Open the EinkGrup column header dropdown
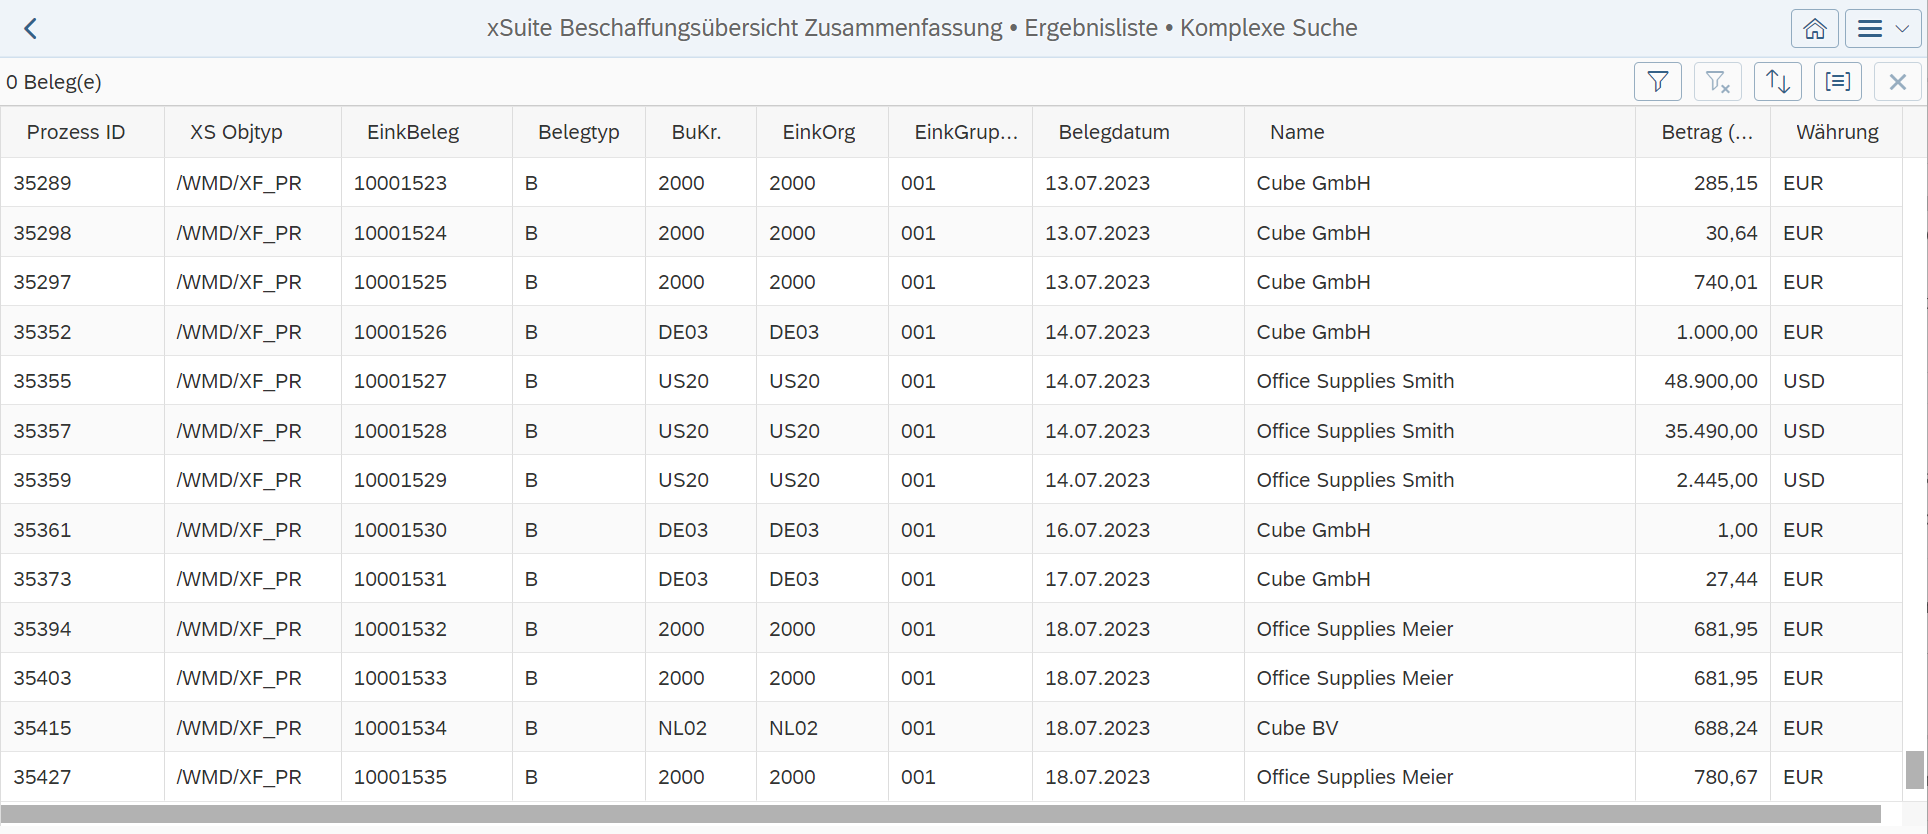 pyautogui.click(x=962, y=131)
